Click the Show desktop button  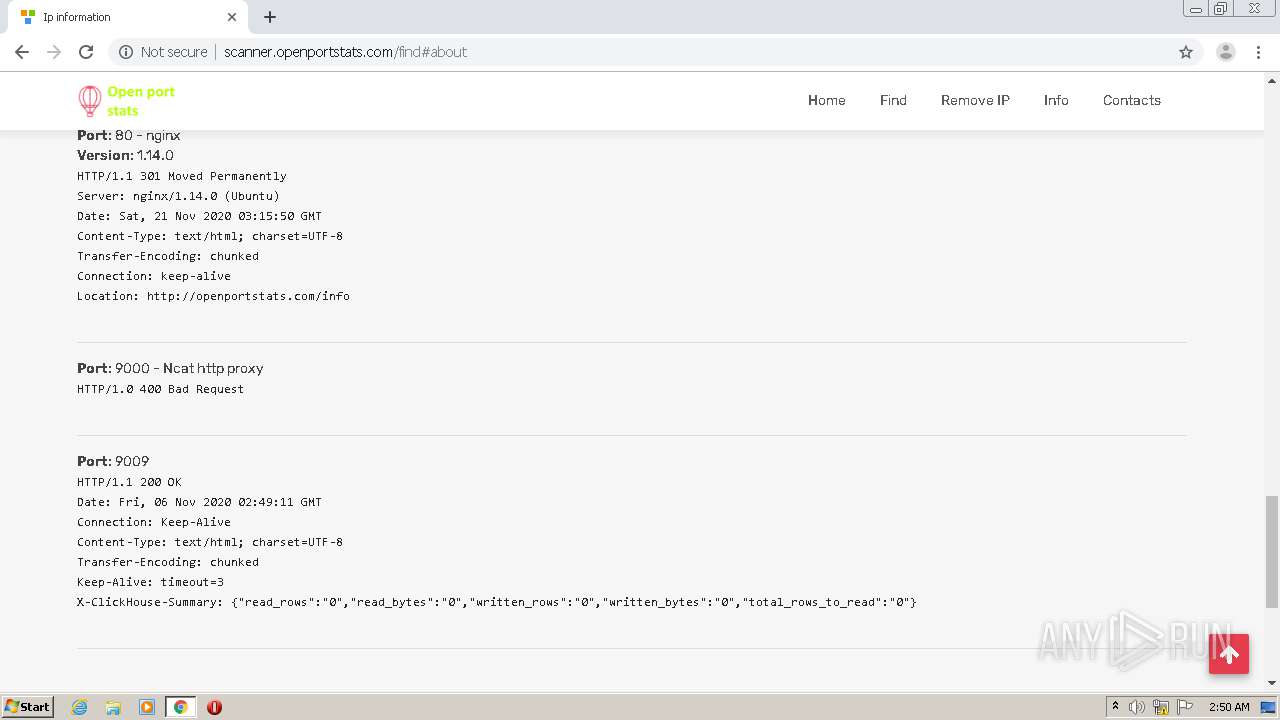1268,707
